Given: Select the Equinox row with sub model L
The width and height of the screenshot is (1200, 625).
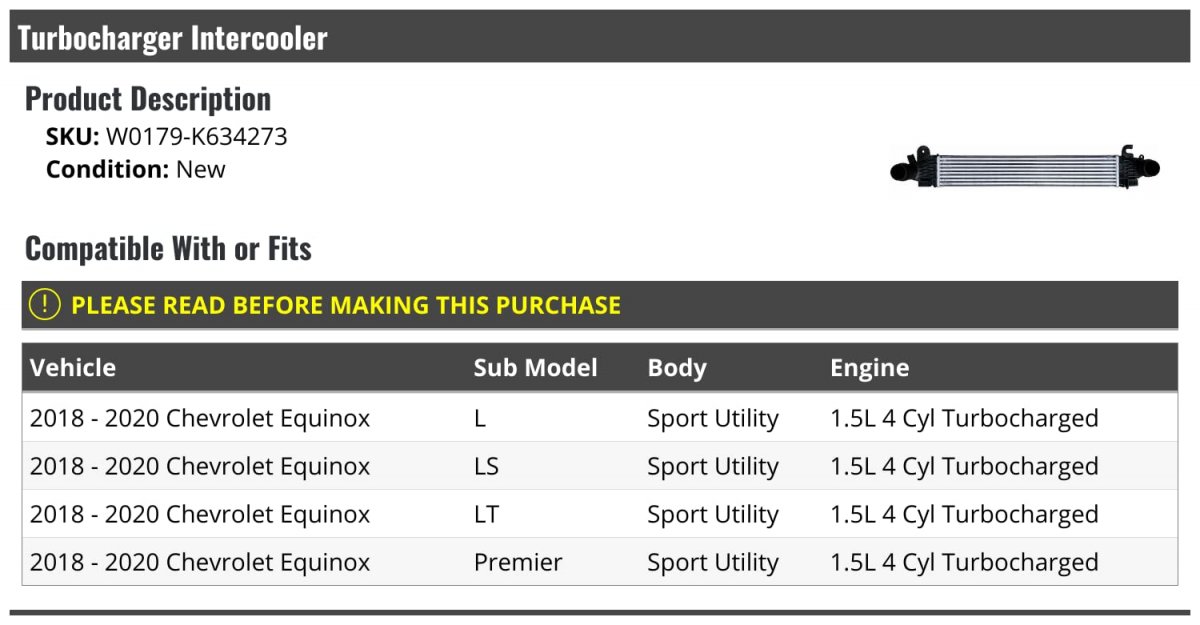Looking at the screenshot, I should coord(600,418).
